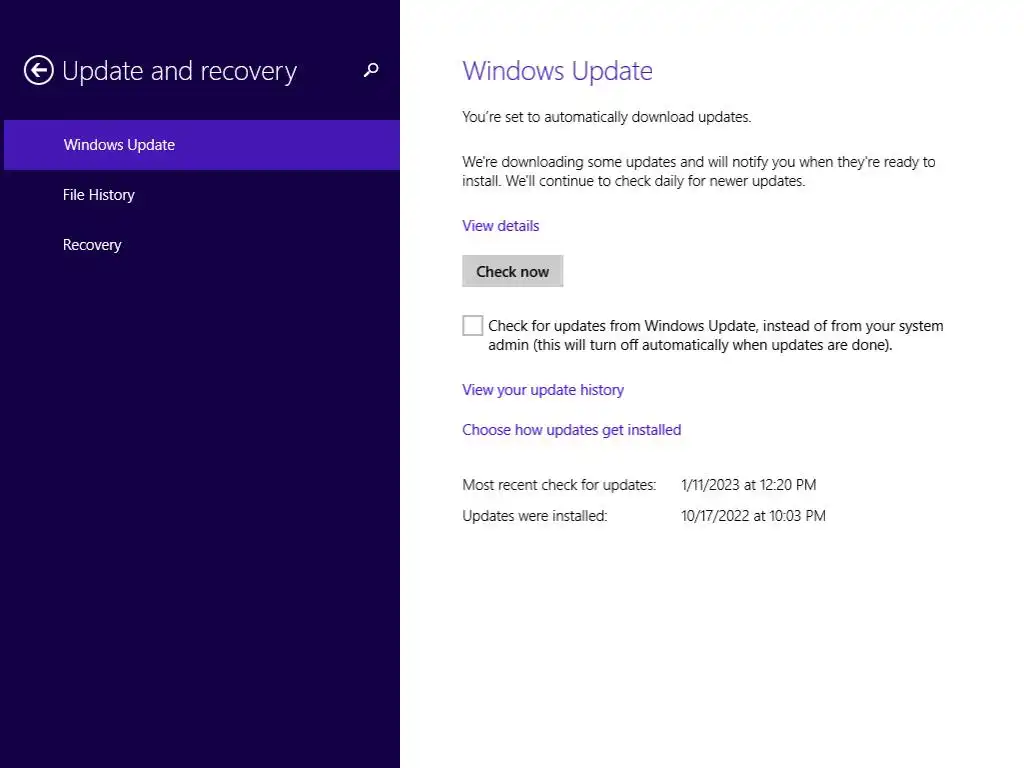
Task: Go back using the circled arrow icon
Action: pos(39,70)
